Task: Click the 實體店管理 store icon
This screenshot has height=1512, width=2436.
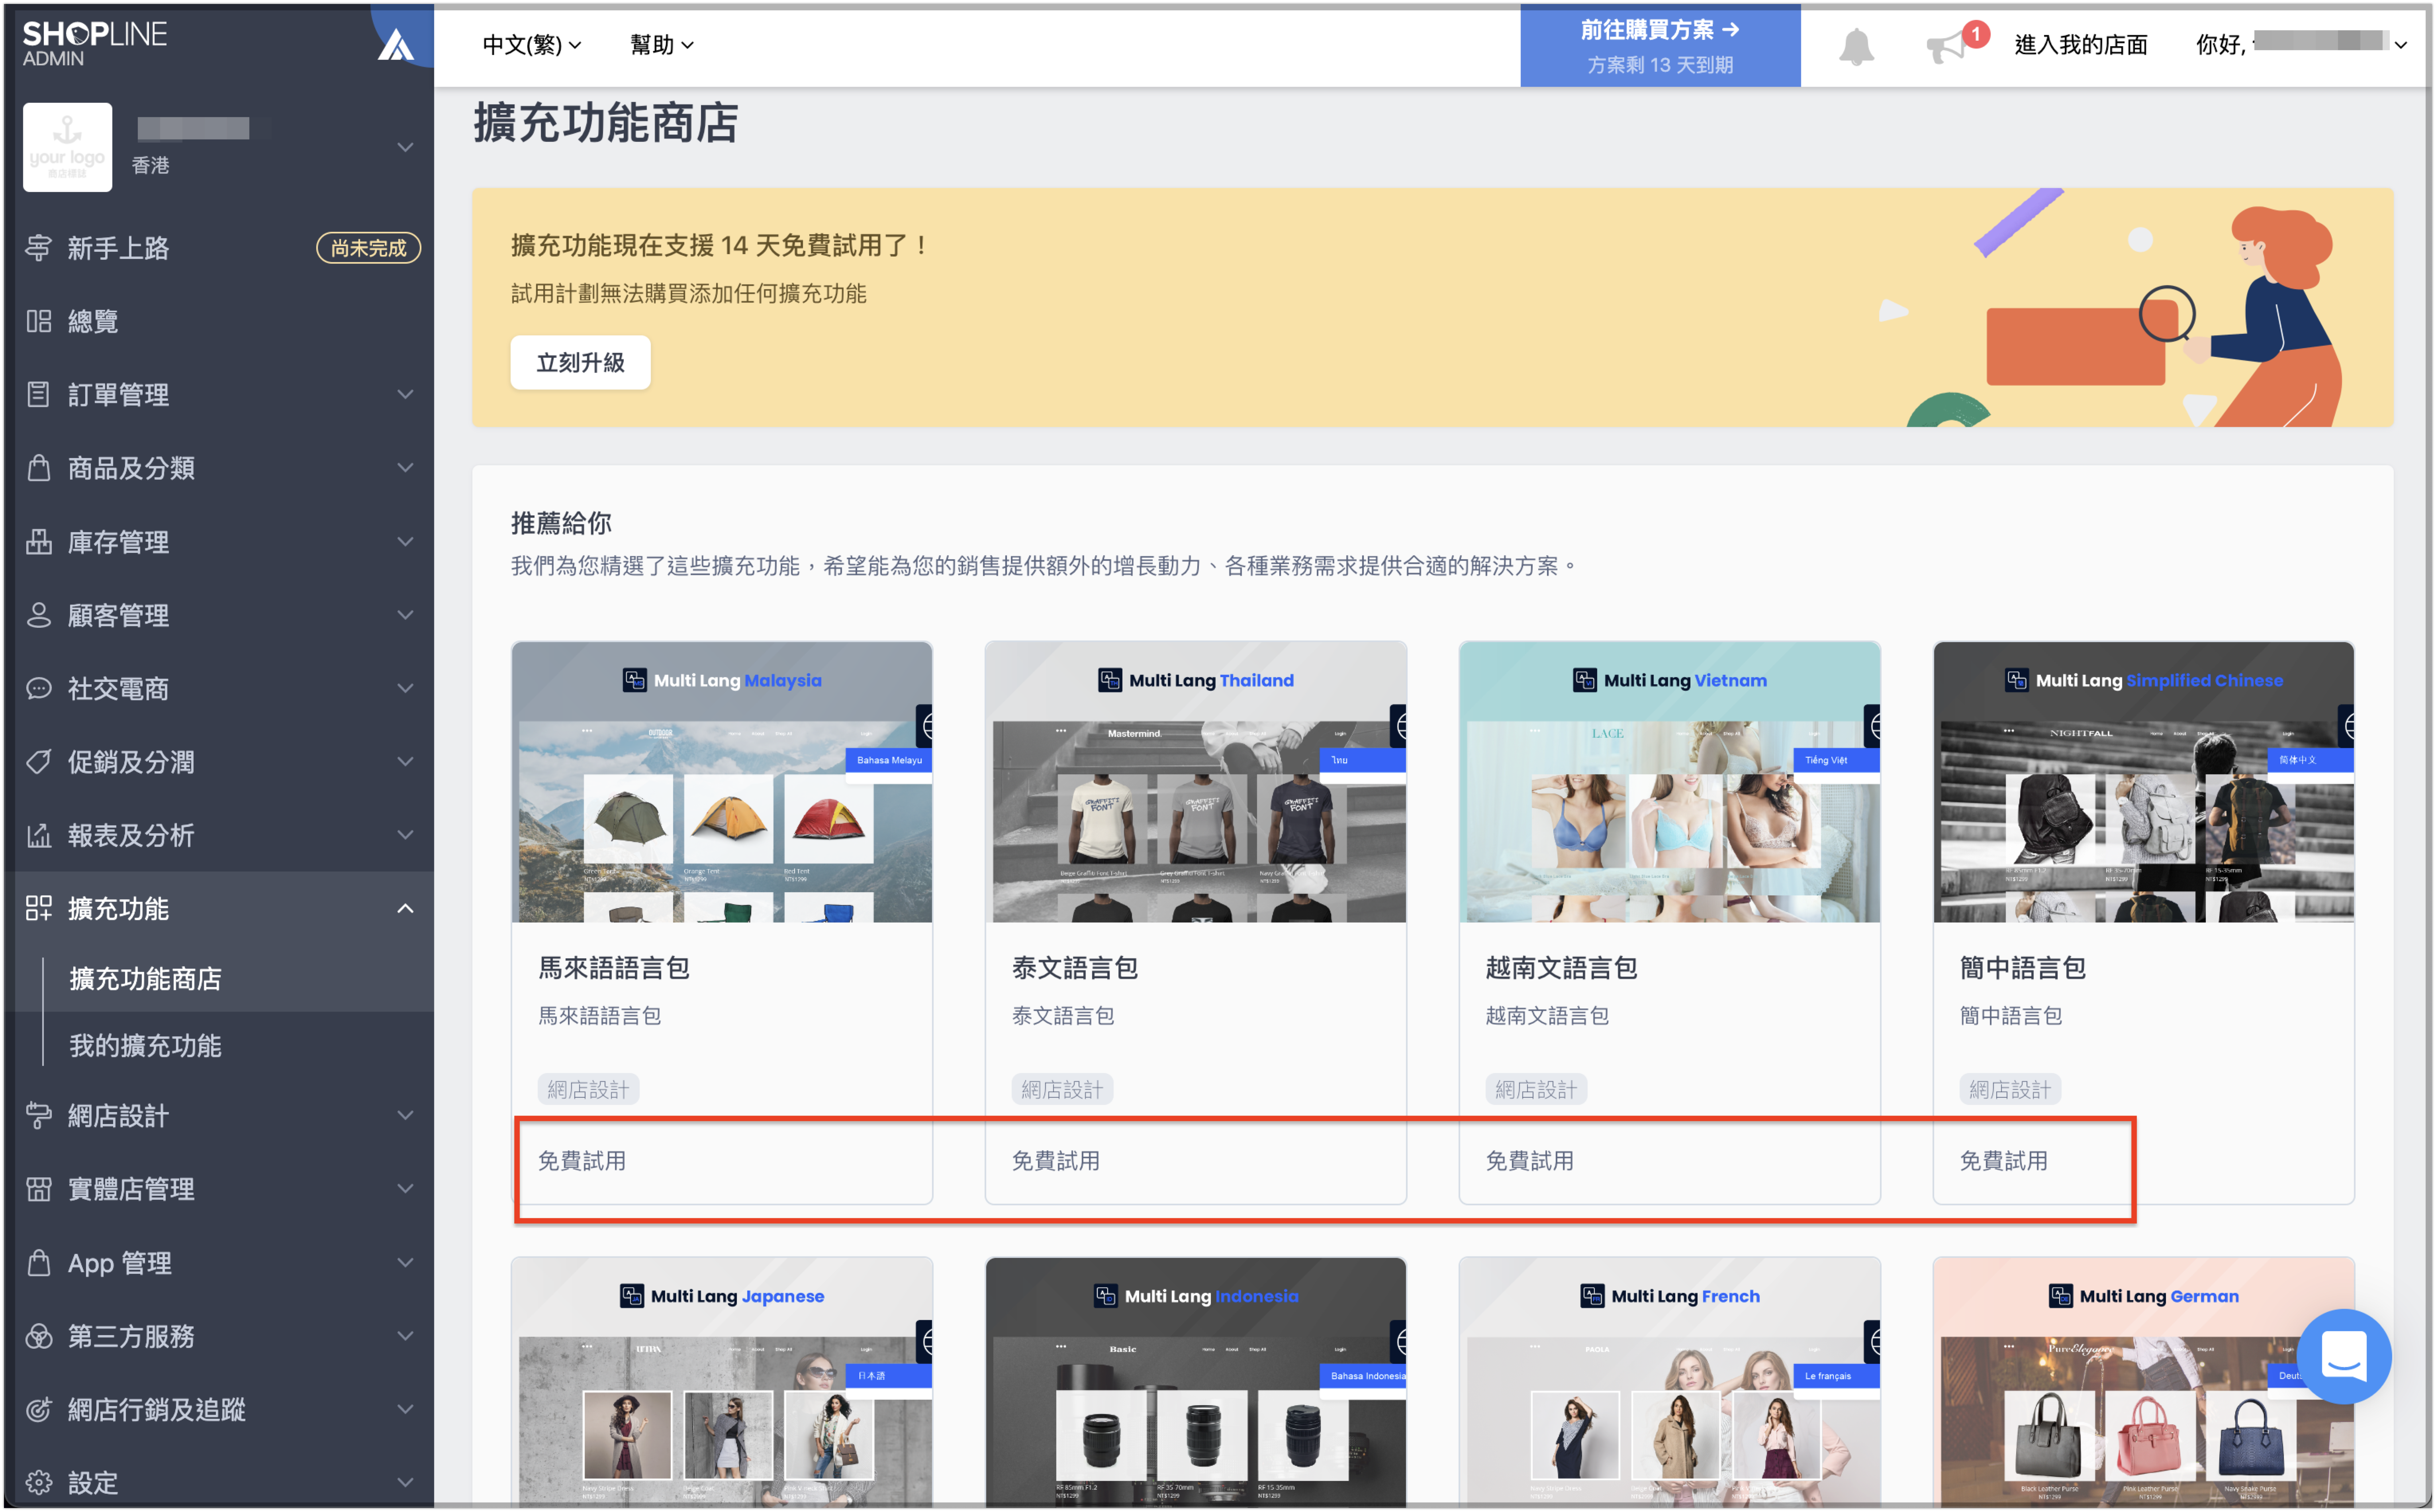Action: (x=39, y=1188)
